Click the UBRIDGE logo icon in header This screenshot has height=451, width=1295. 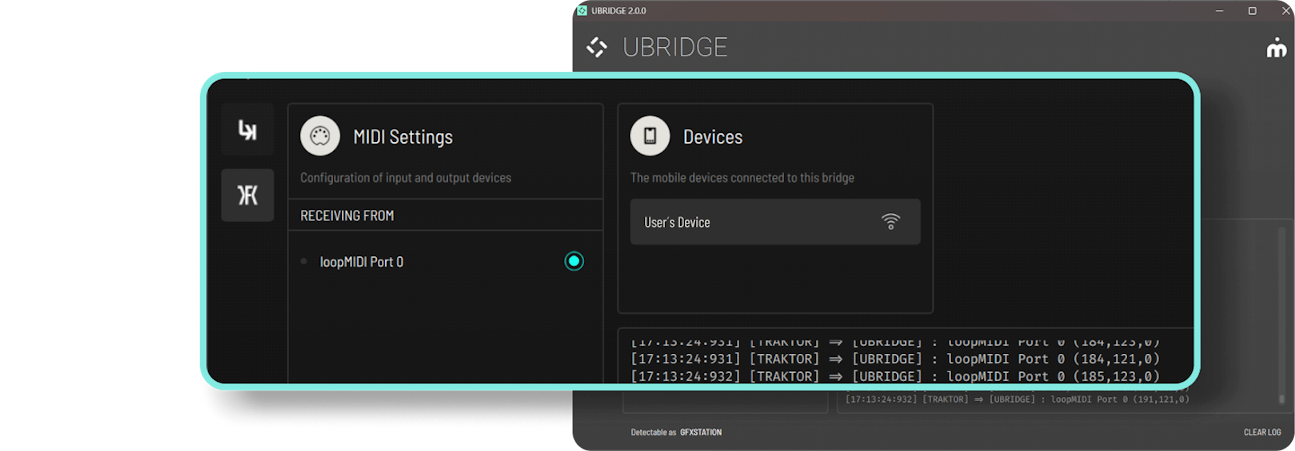click(x=597, y=47)
